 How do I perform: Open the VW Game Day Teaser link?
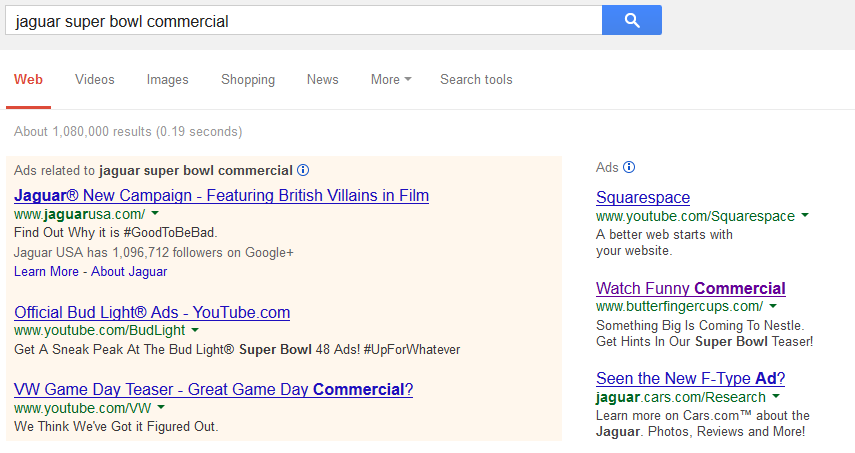[x=213, y=389]
